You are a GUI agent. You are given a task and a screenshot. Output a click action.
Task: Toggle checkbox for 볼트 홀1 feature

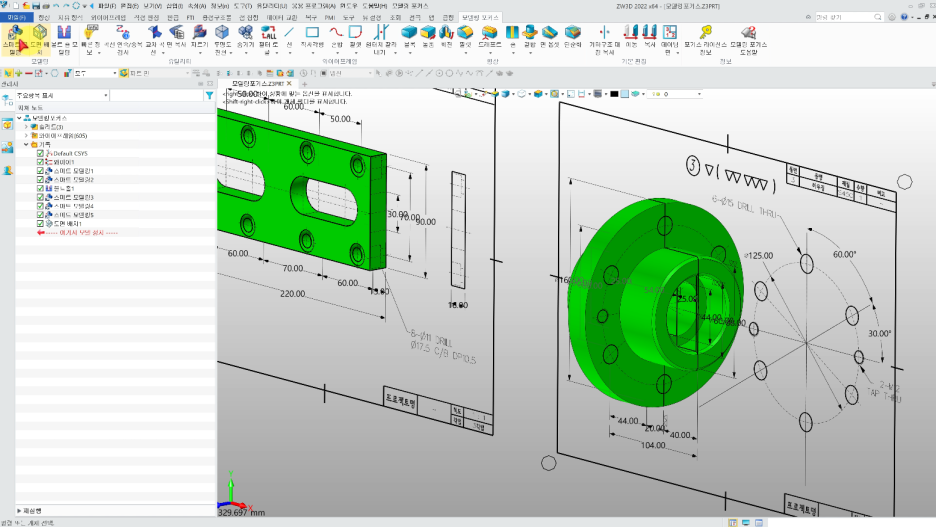click(40, 188)
